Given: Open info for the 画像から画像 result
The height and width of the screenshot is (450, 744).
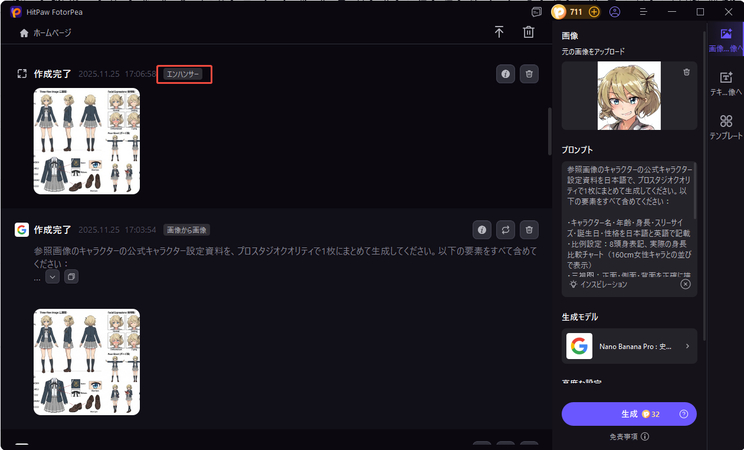Looking at the screenshot, I should click(482, 230).
